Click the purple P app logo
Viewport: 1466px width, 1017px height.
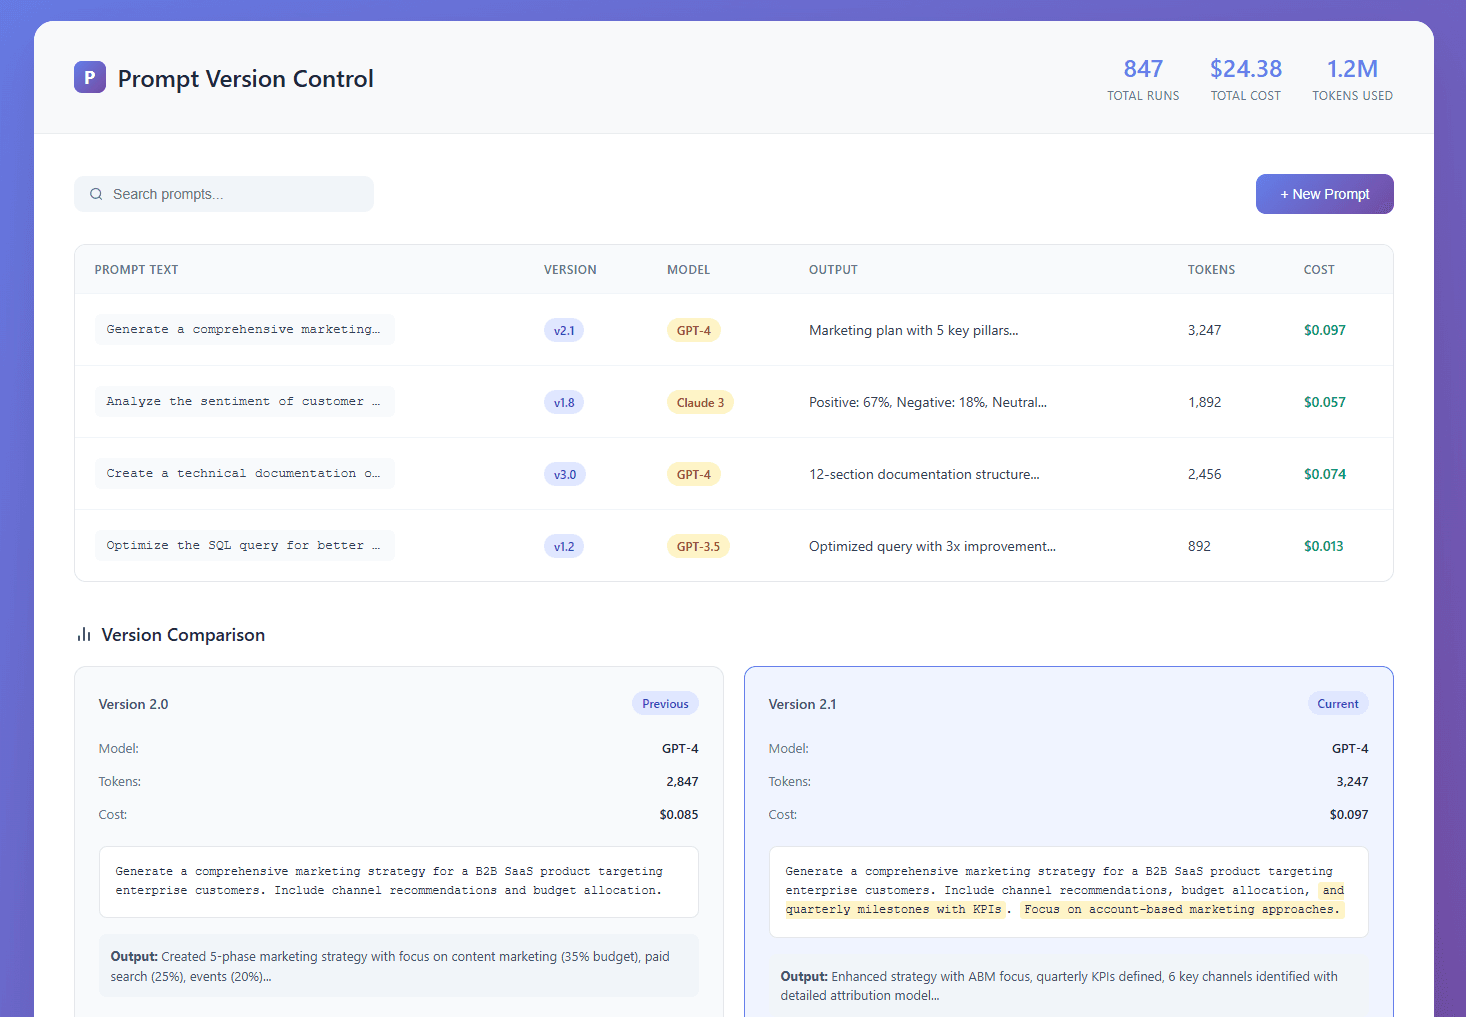tap(89, 77)
